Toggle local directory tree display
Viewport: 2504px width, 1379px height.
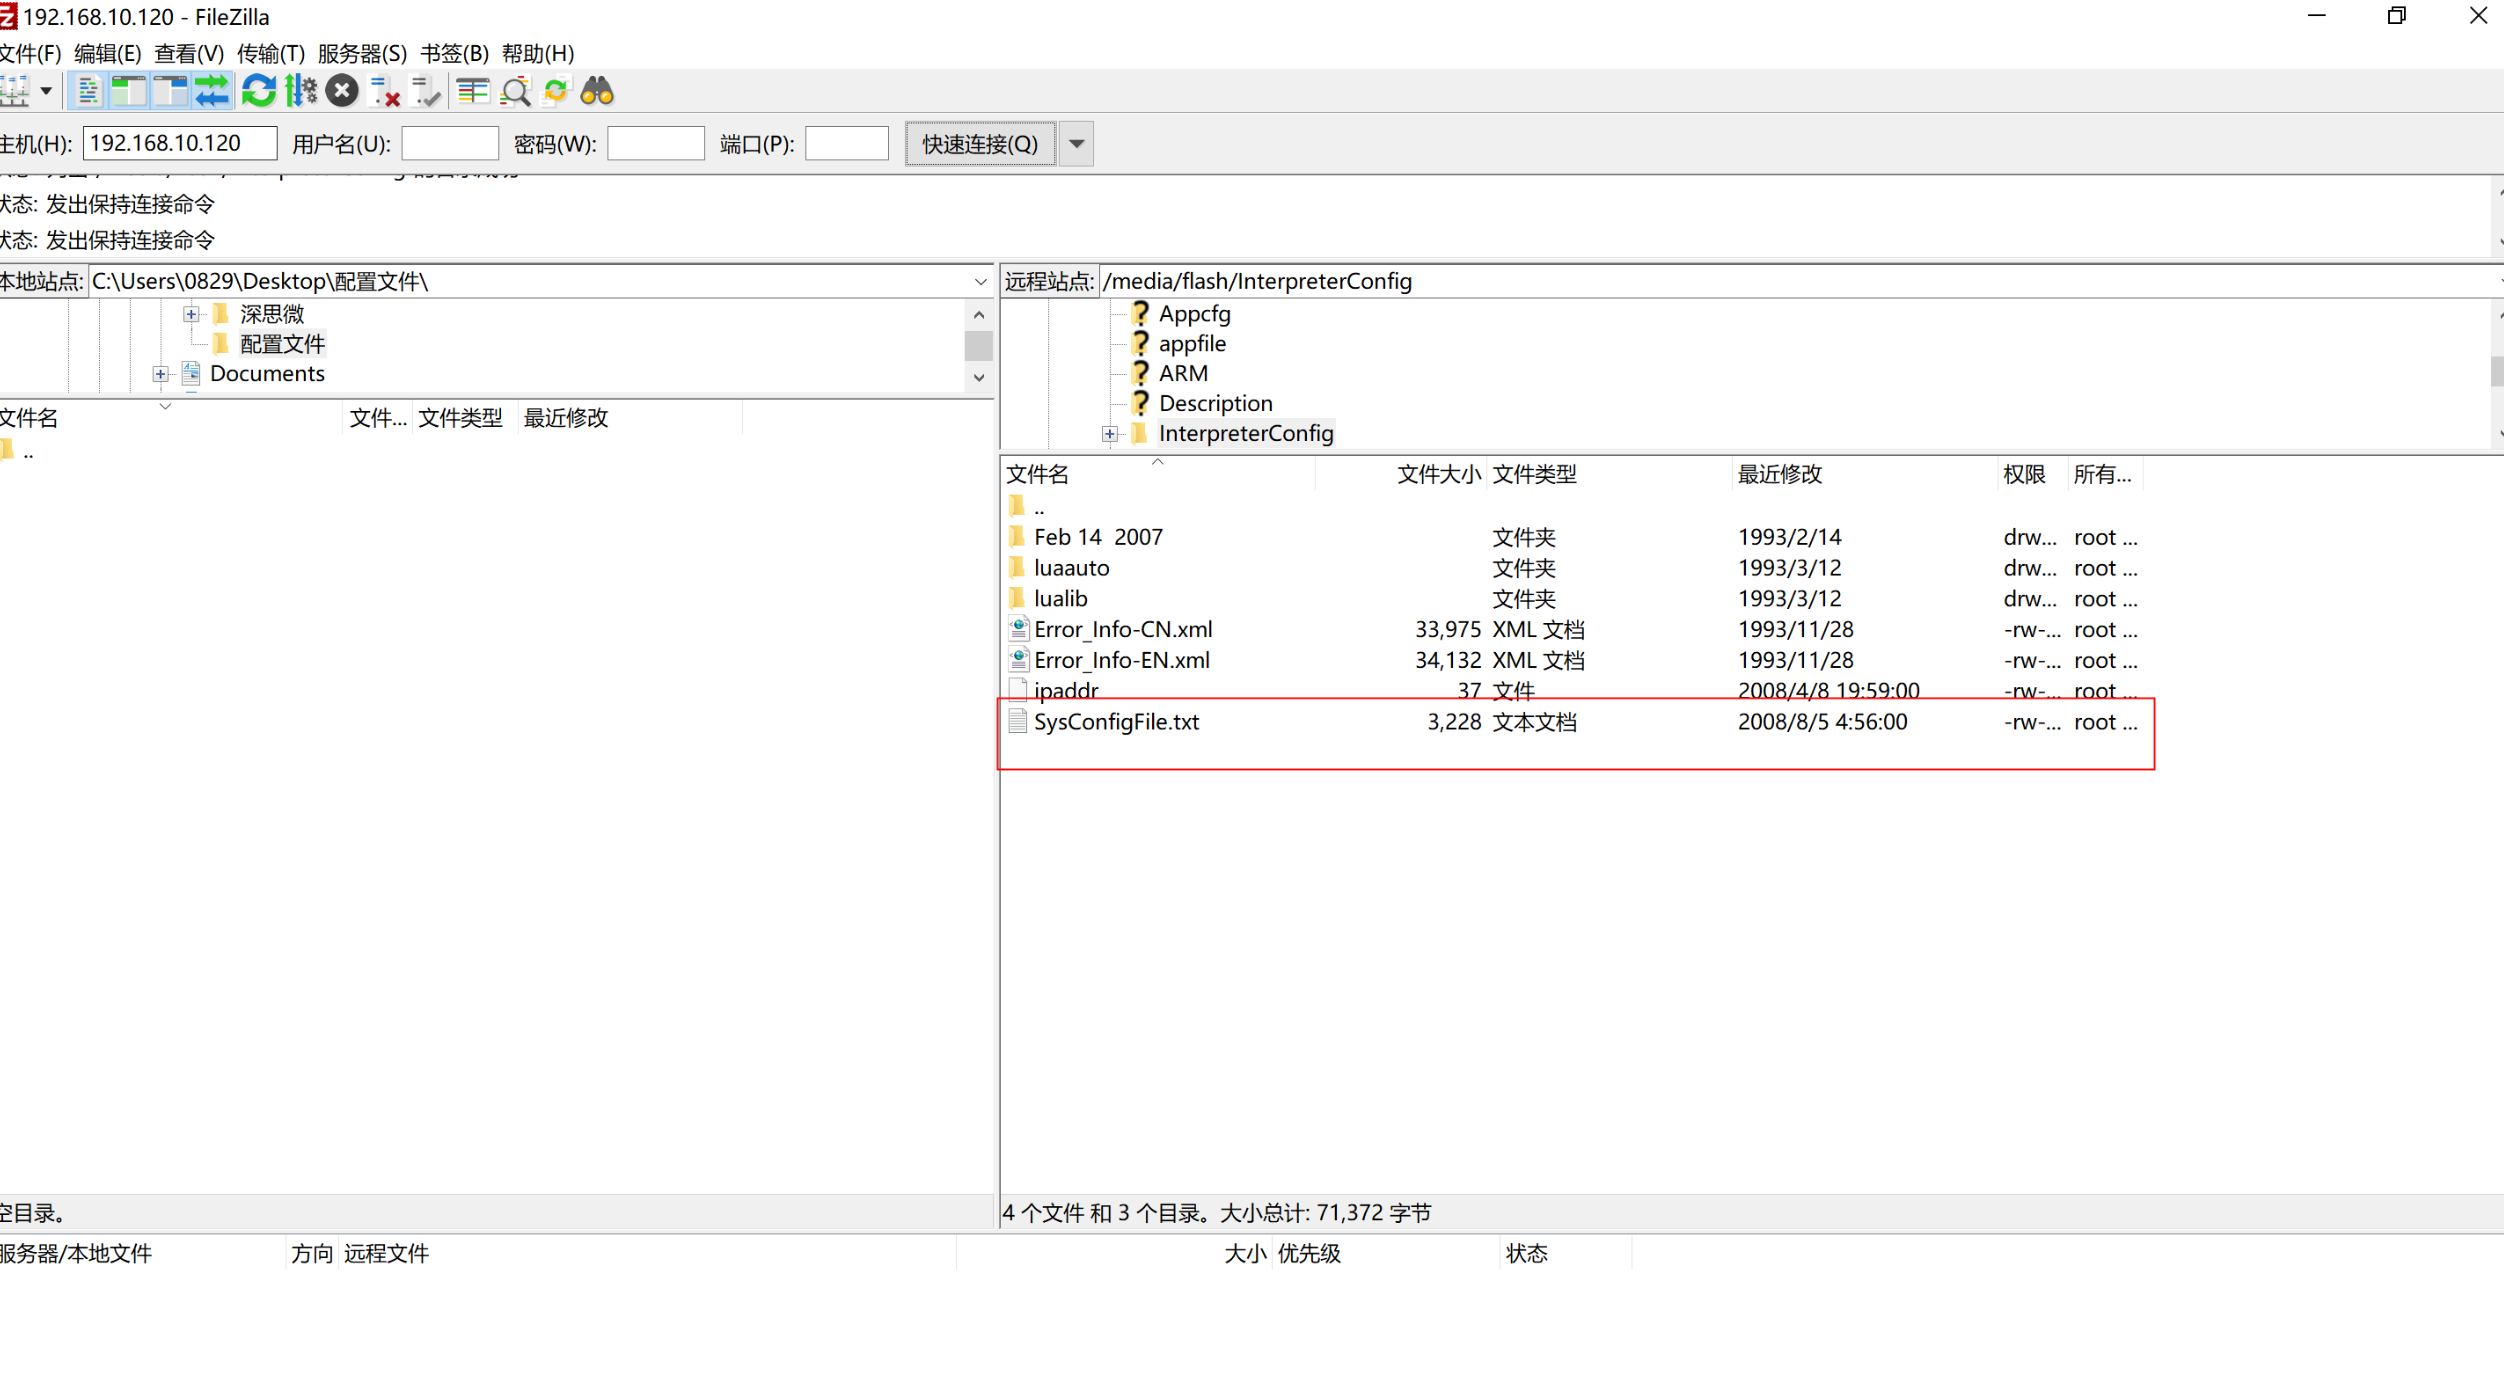pos(128,91)
